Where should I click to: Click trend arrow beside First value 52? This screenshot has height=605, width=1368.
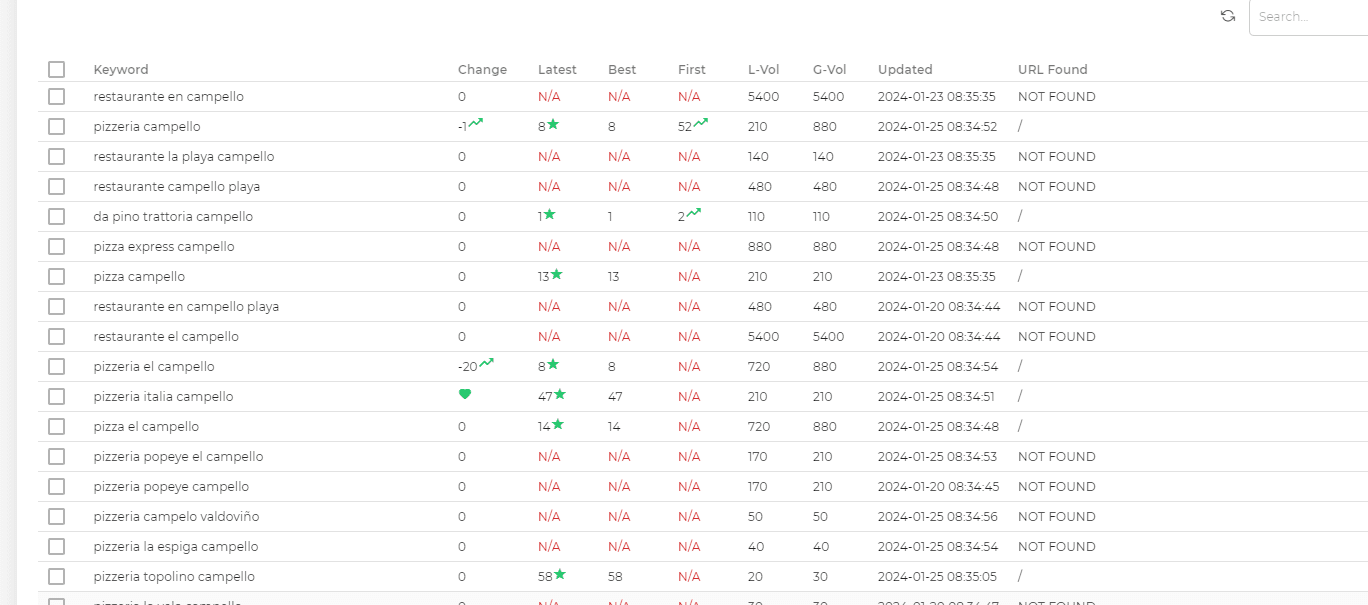click(x=701, y=123)
